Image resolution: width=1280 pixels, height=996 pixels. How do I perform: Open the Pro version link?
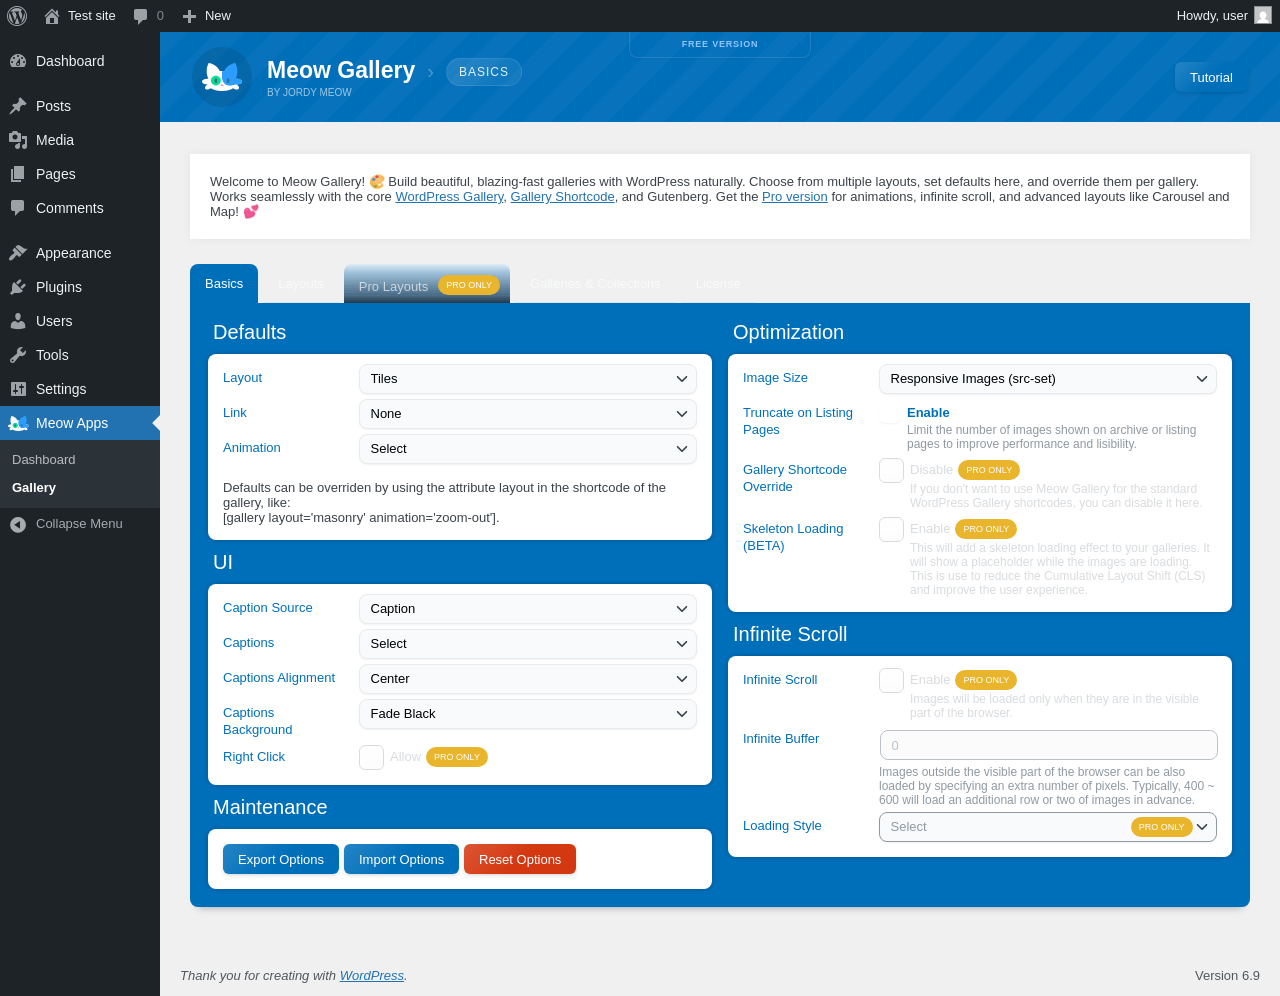(x=795, y=197)
